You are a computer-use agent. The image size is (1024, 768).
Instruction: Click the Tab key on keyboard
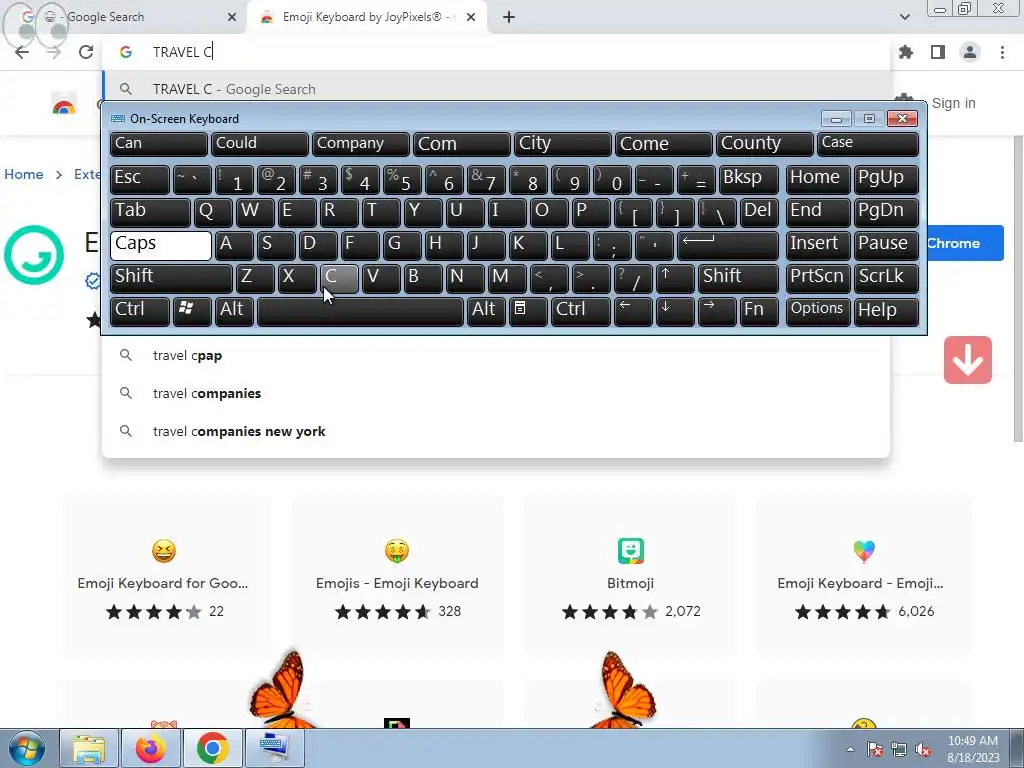150,212
